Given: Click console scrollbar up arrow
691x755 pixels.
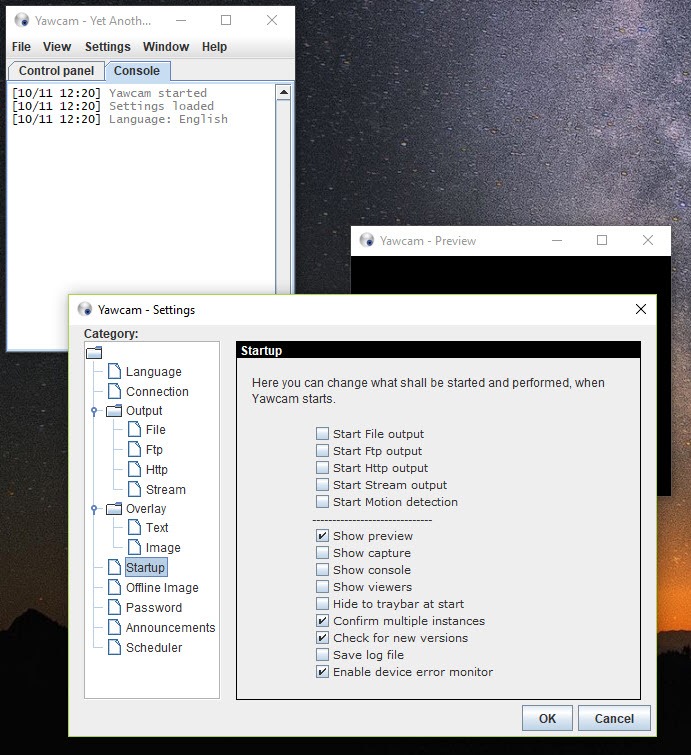Looking at the screenshot, I should (x=284, y=92).
